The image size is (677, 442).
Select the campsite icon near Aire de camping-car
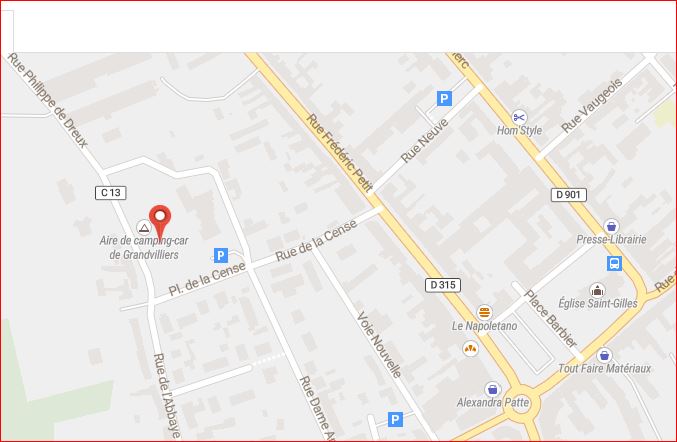[144, 227]
